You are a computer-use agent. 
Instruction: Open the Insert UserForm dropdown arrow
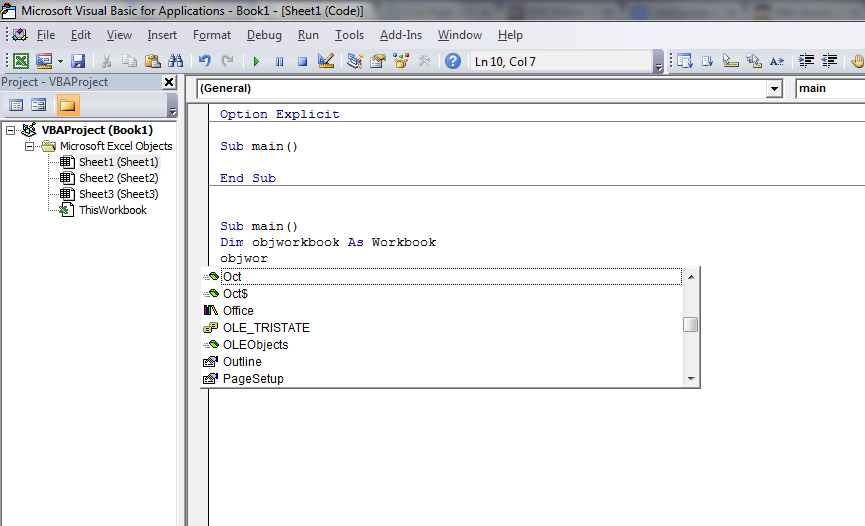point(60,61)
